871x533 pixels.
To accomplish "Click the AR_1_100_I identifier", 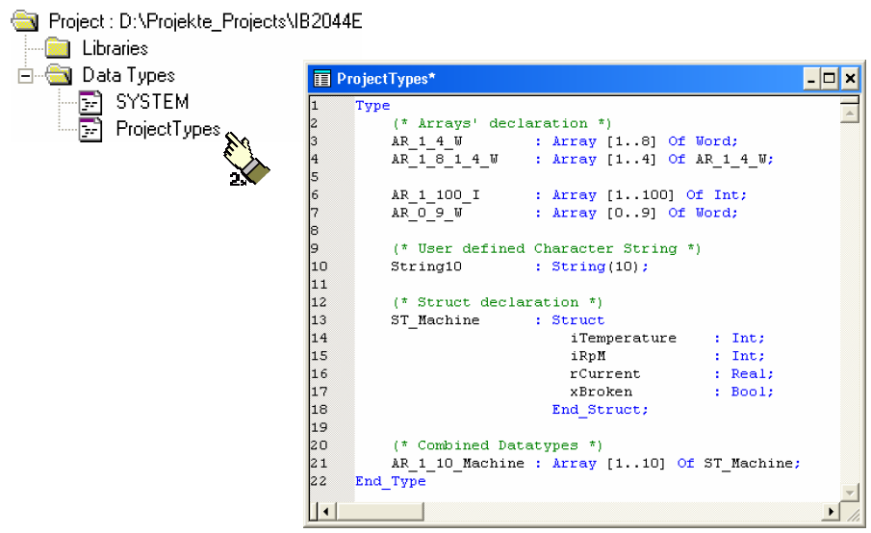I will point(436,195).
